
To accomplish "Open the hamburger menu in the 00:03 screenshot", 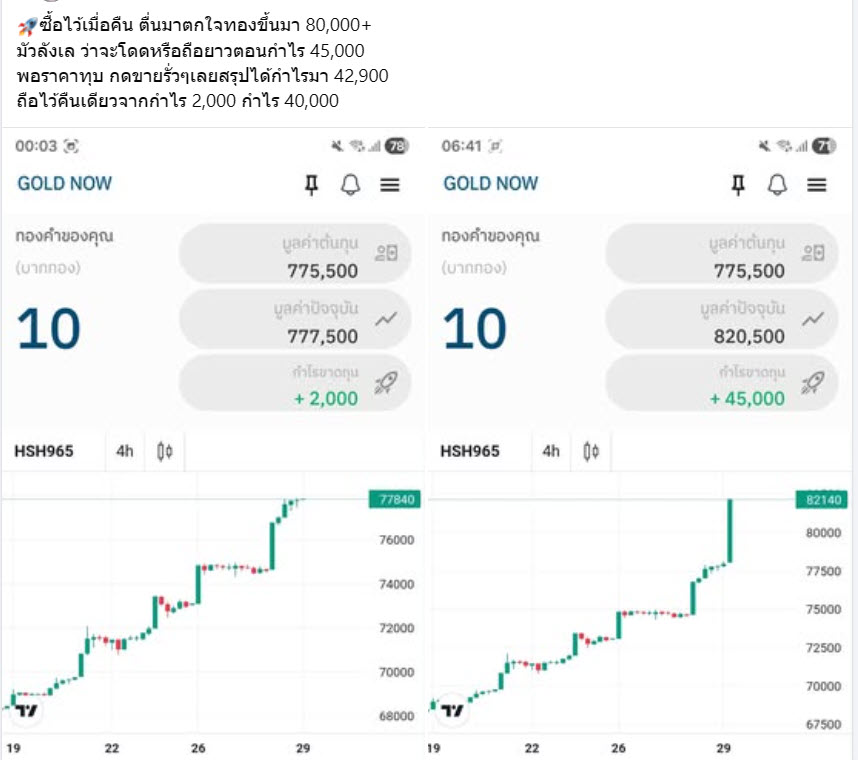I will coord(390,184).
